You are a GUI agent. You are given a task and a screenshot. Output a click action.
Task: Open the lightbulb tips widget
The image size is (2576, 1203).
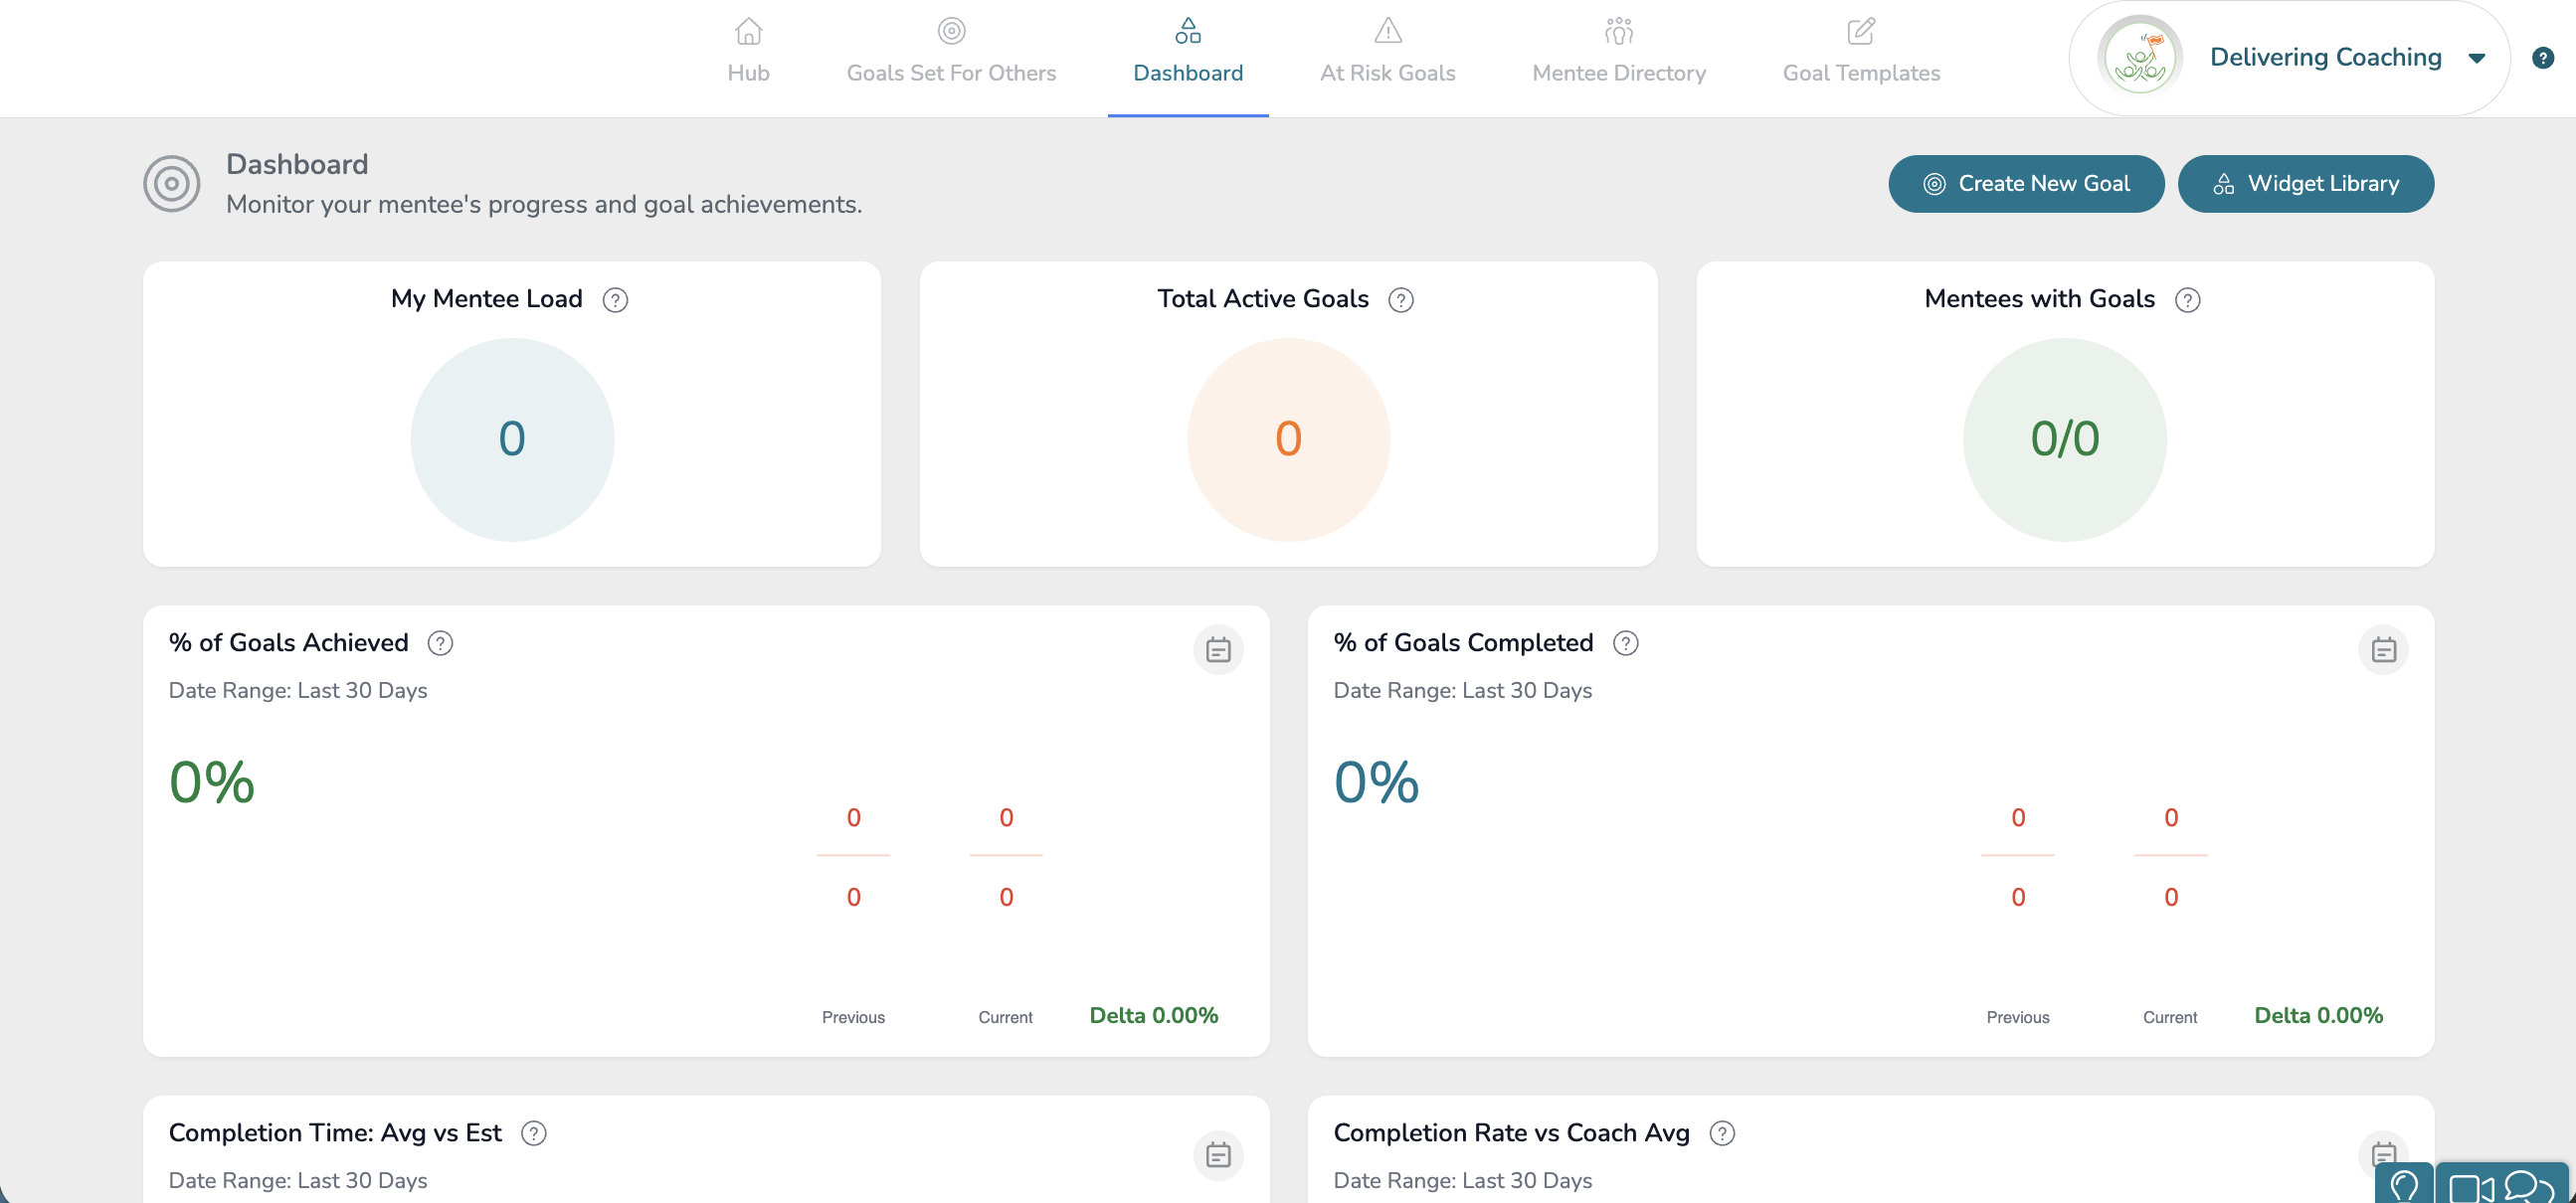click(x=2404, y=1185)
